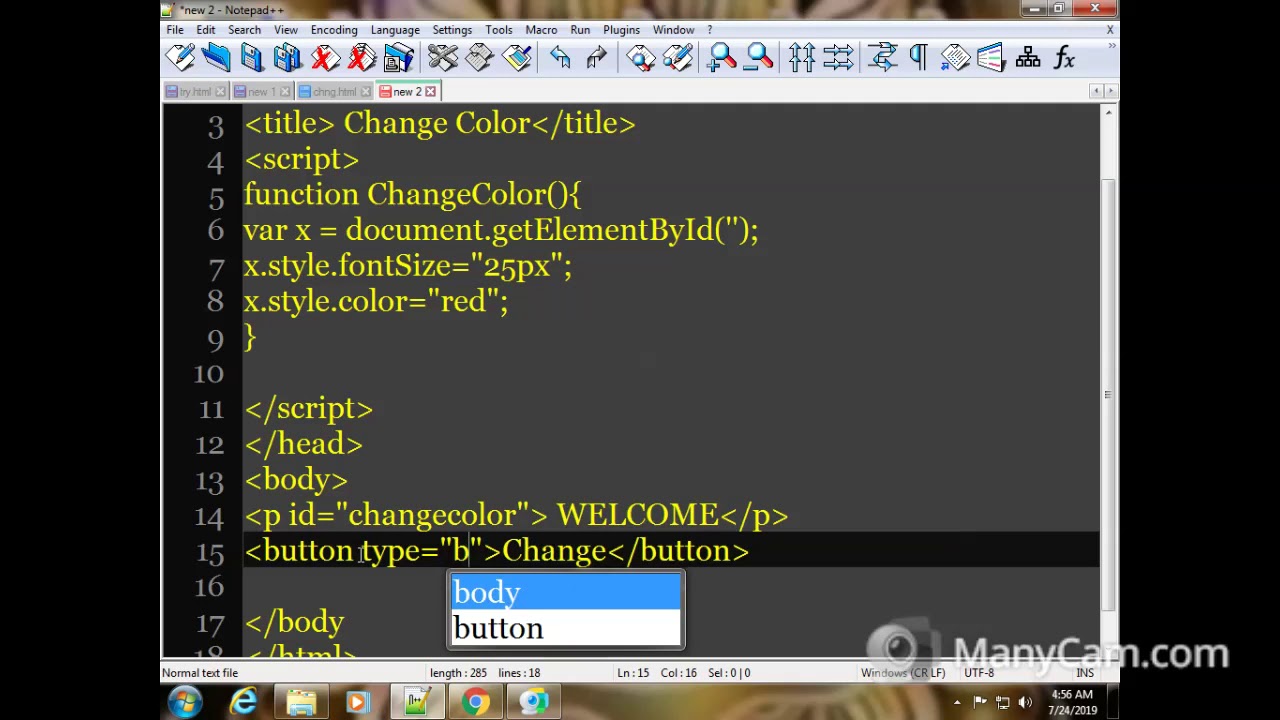
Task: Close the chng.html tab
Action: point(366,92)
